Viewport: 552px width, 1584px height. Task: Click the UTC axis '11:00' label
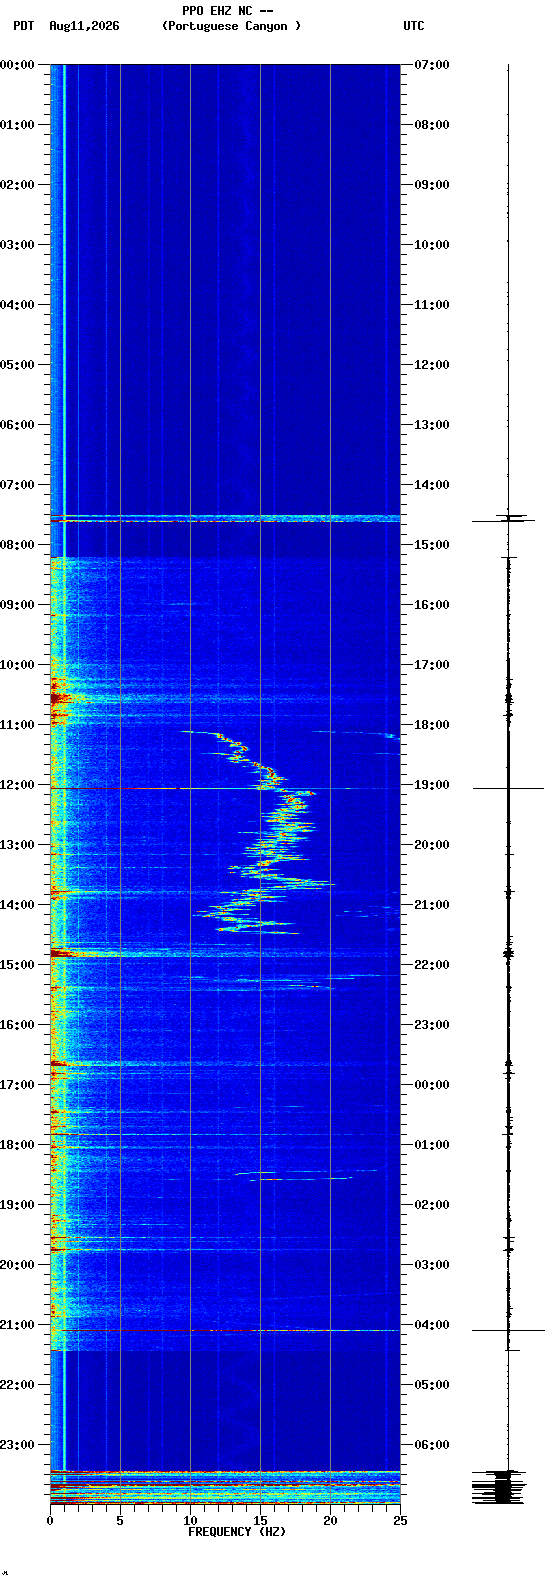432,305
